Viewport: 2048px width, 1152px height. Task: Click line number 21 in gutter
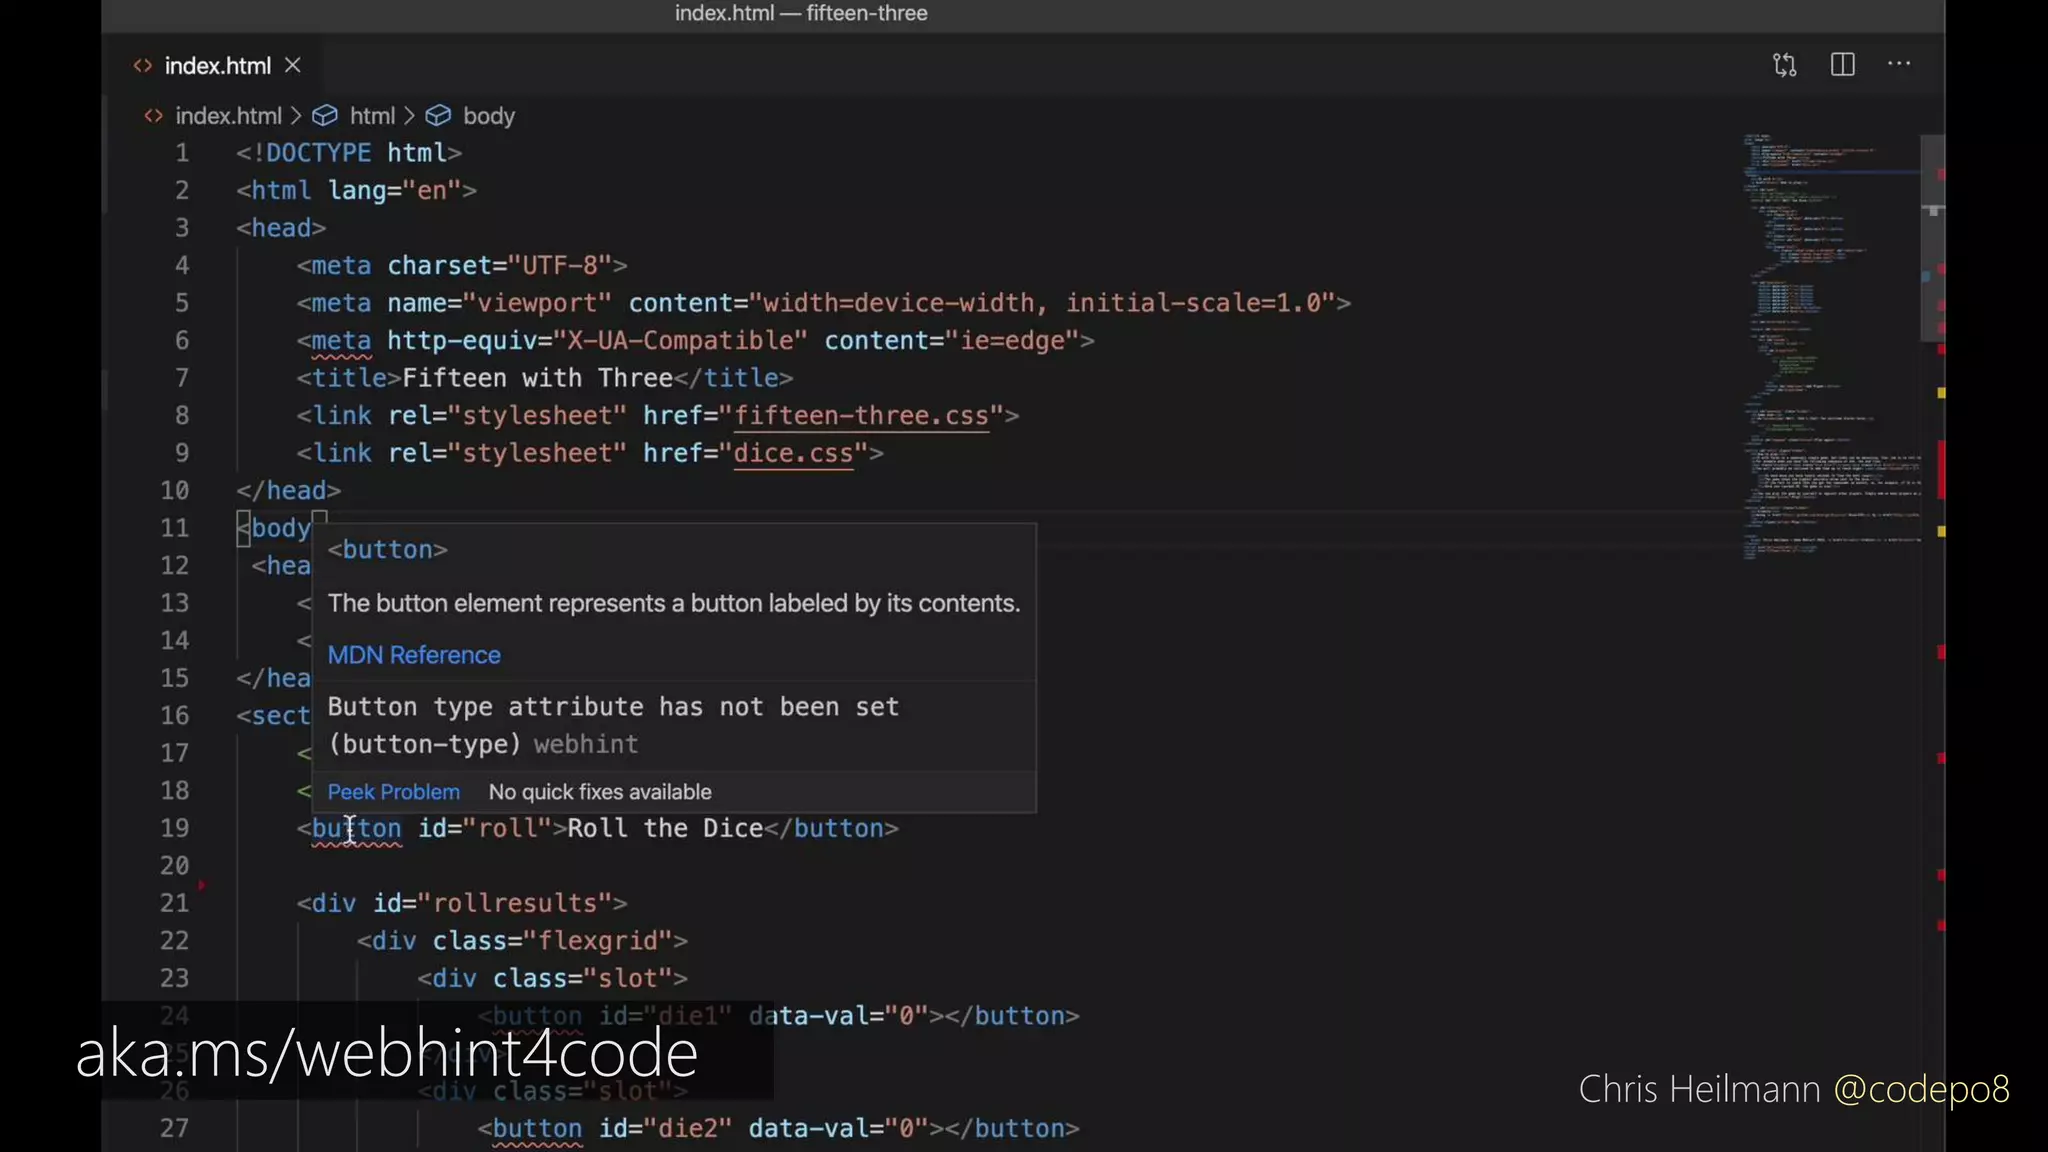pyautogui.click(x=175, y=903)
